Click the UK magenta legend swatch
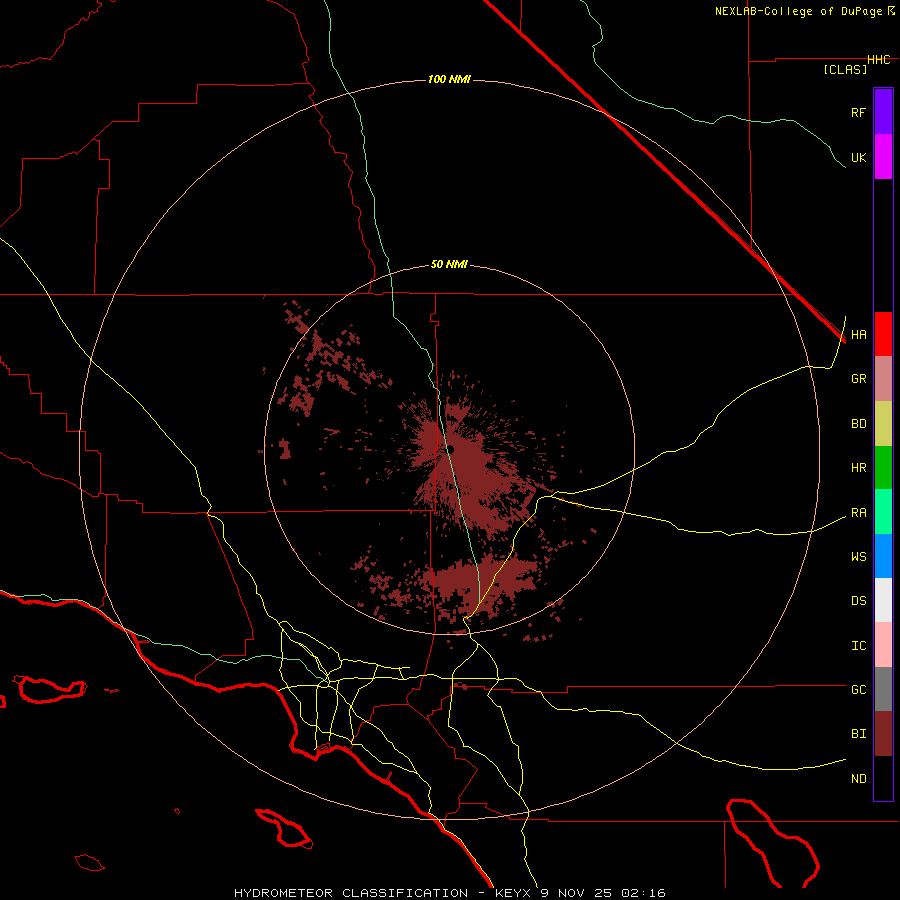 (883, 157)
